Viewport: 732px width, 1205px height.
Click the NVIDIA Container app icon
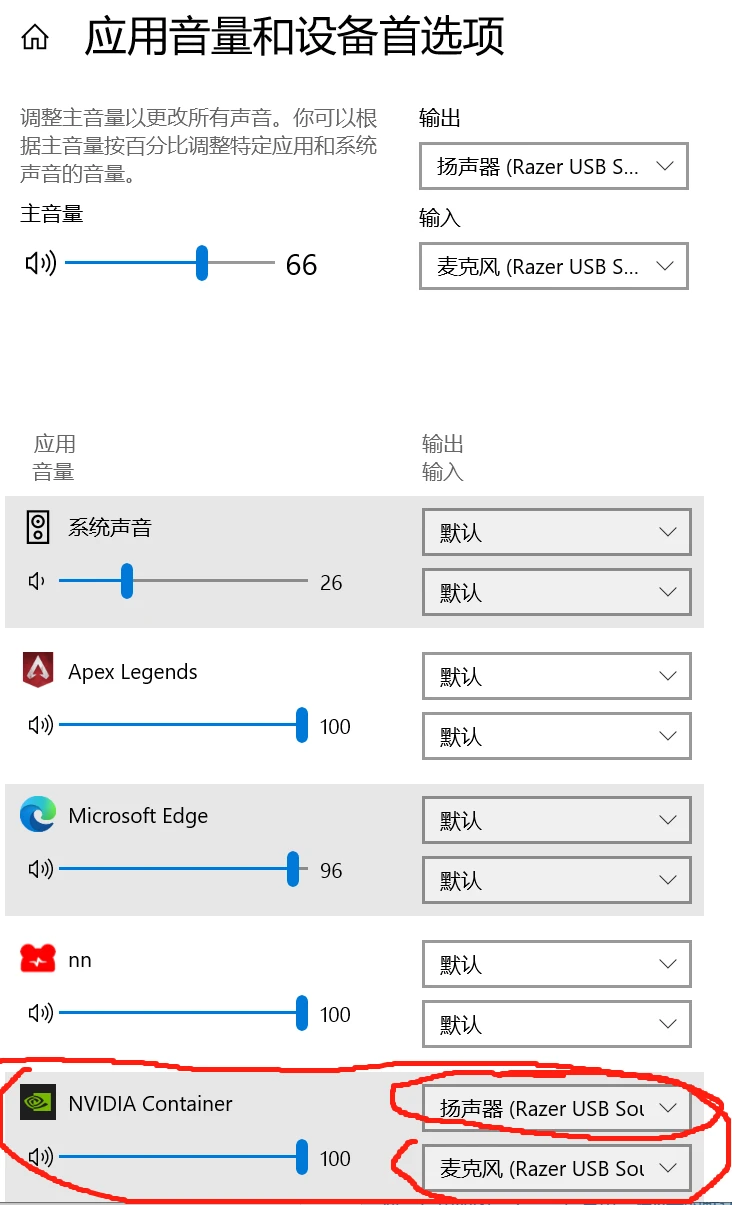point(37,1102)
